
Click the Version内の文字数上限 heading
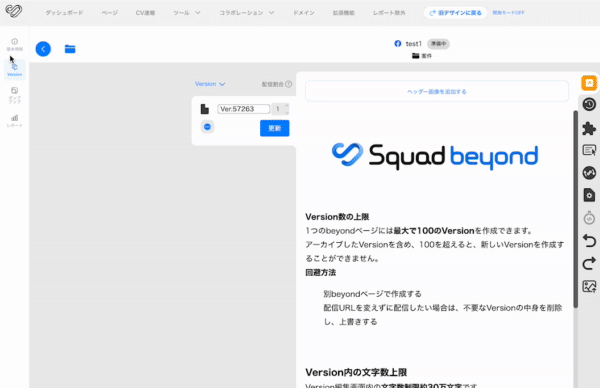coord(356,372)
